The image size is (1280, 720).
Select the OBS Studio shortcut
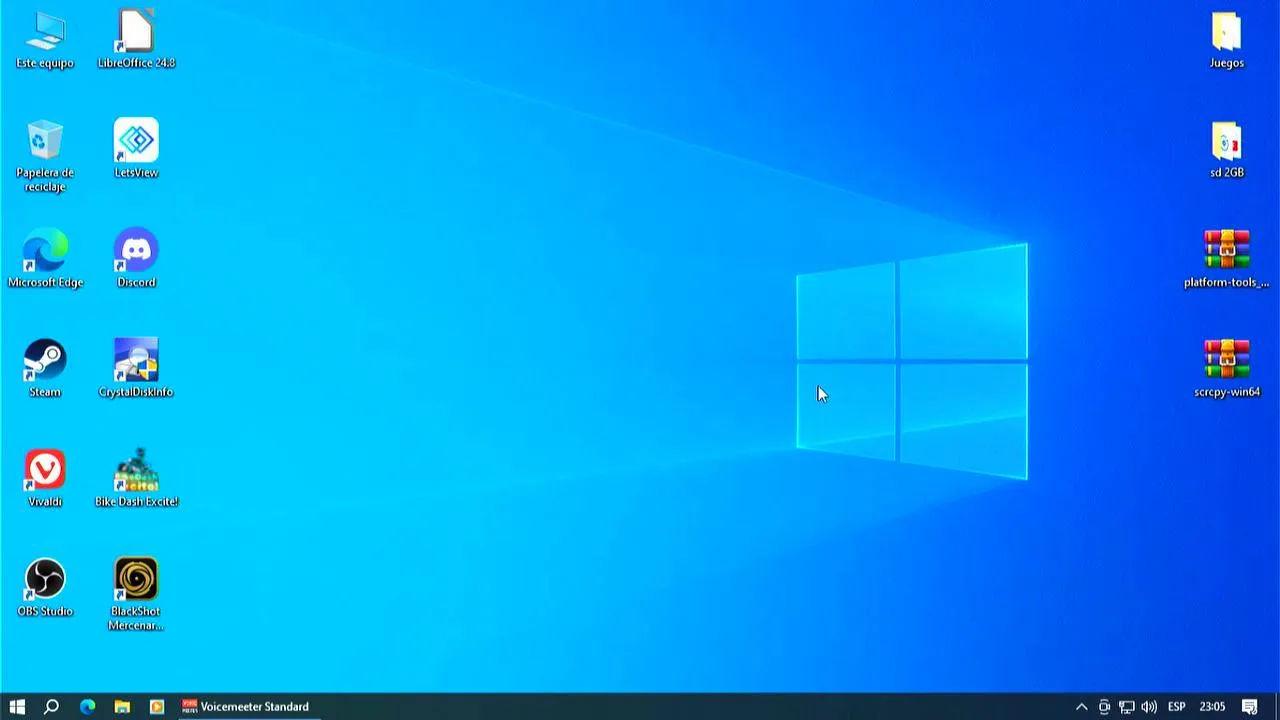pos(45,589)
